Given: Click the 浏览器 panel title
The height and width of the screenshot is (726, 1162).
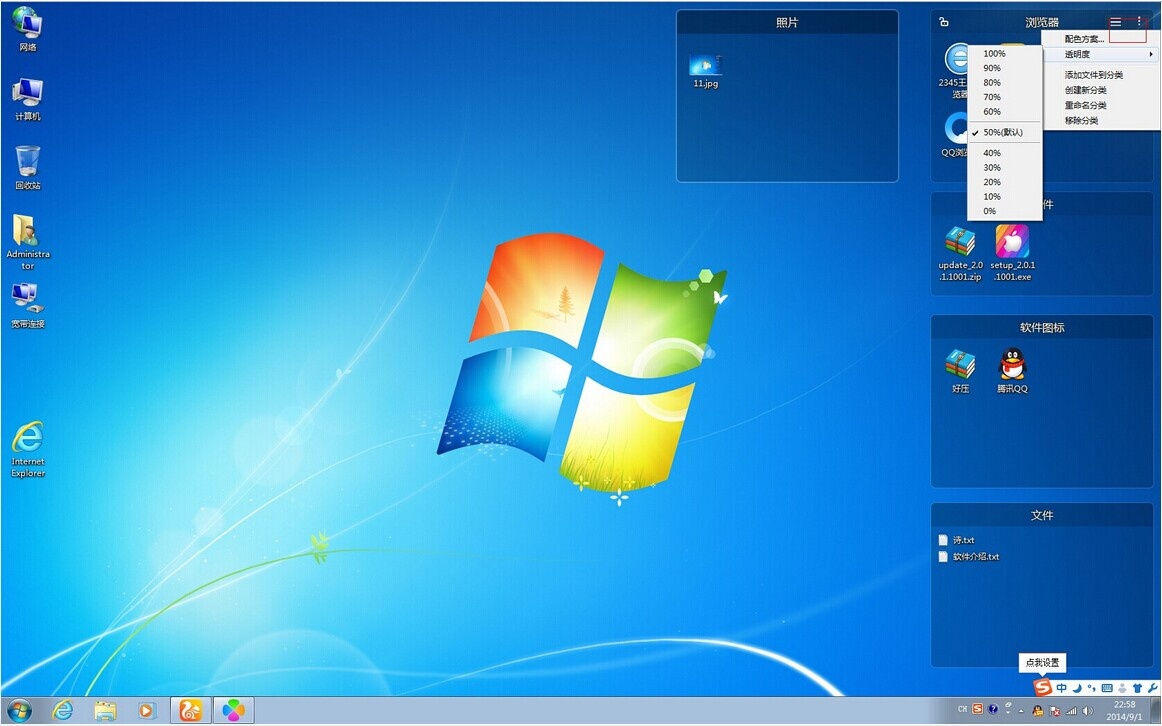Looking at the screenshot, I should tap(1042, 23).
